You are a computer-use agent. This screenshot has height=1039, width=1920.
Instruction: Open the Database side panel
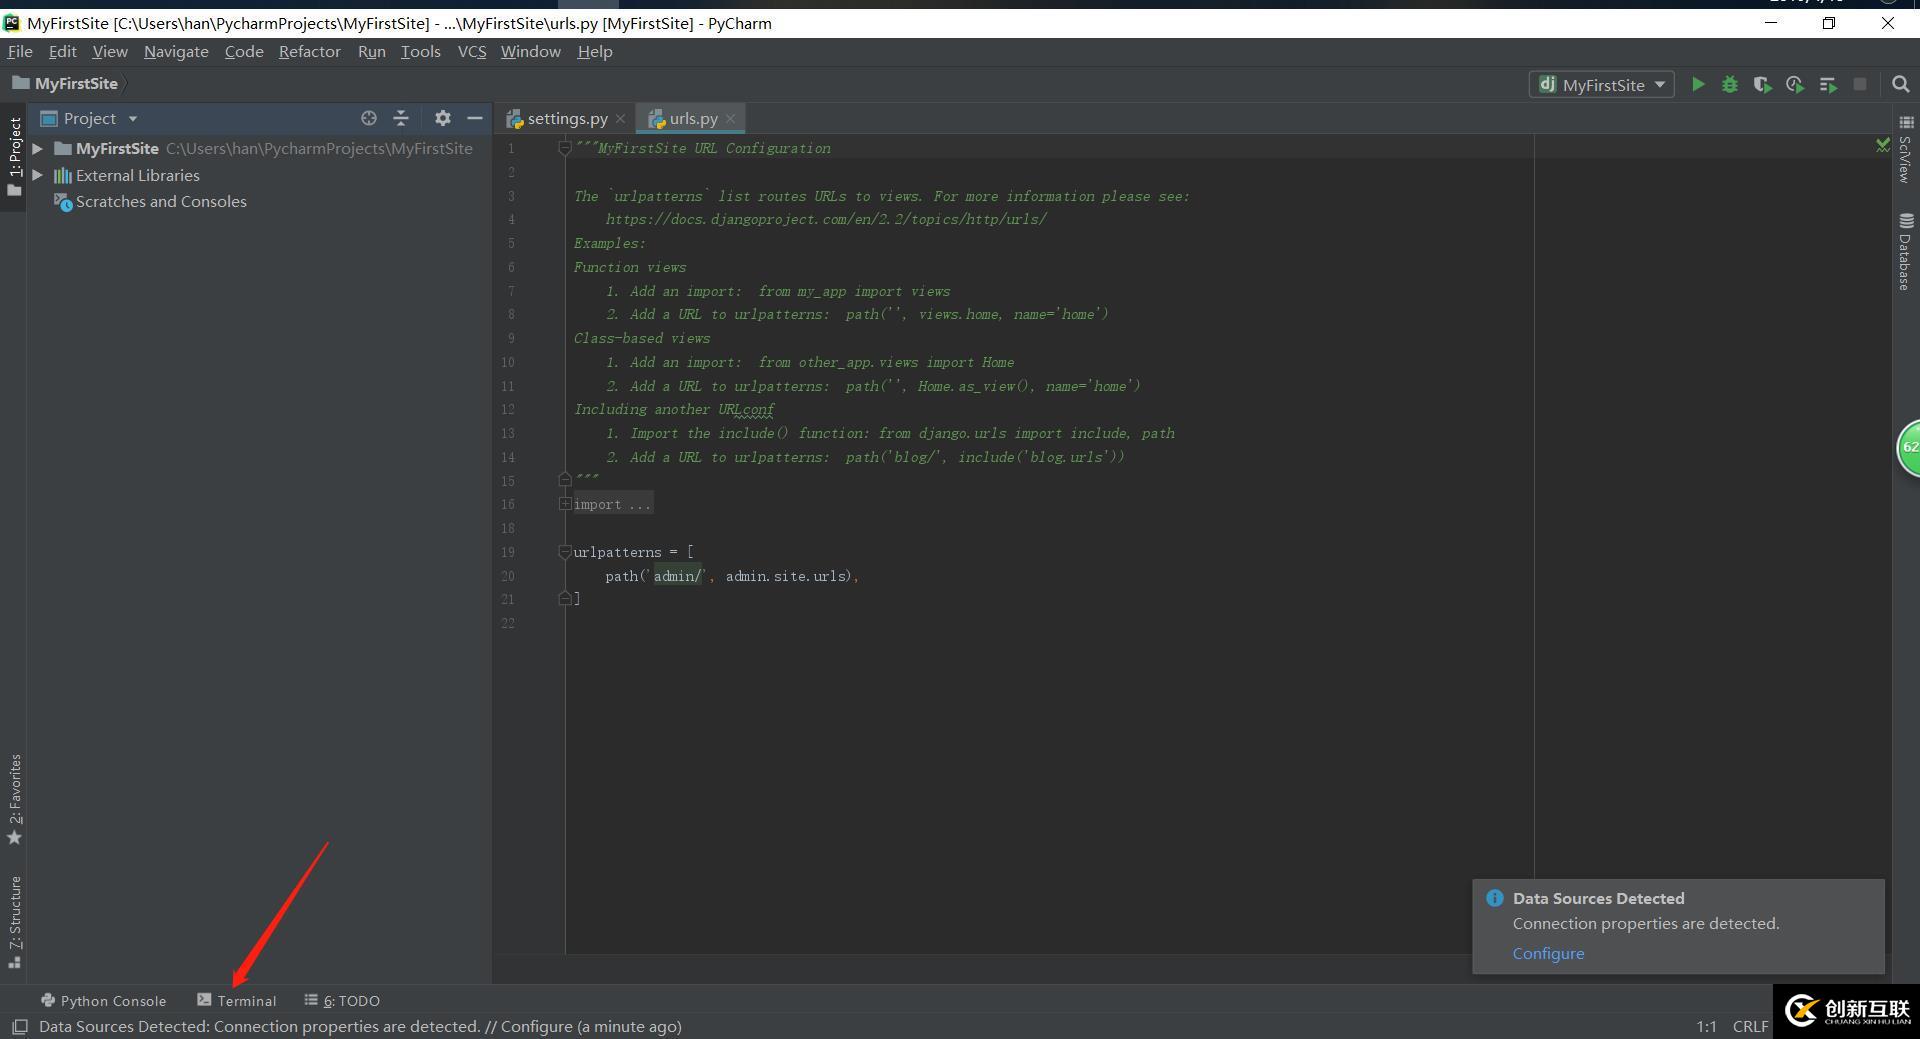coord(1905,251)
